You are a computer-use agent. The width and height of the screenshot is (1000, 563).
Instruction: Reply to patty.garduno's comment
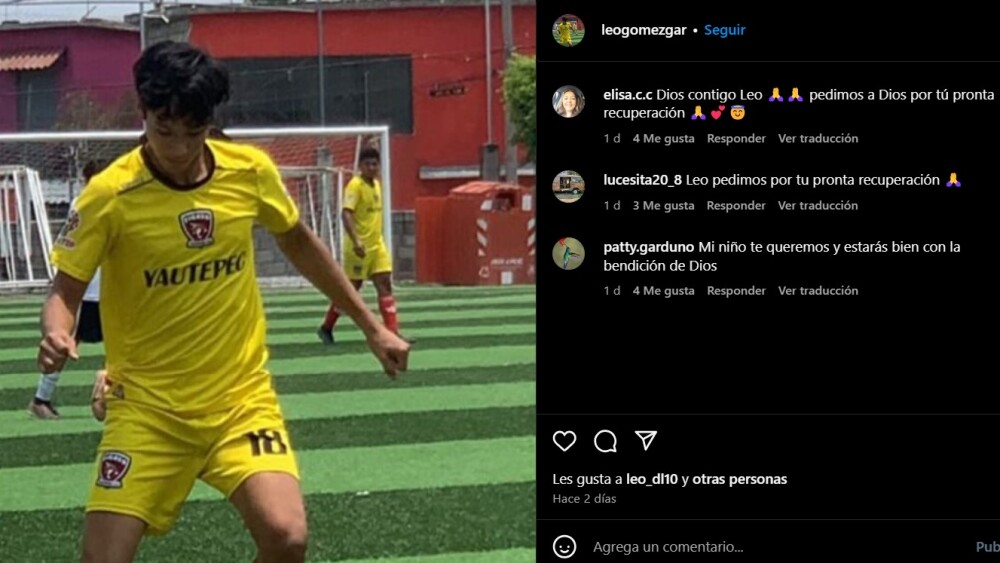(736, 291)
